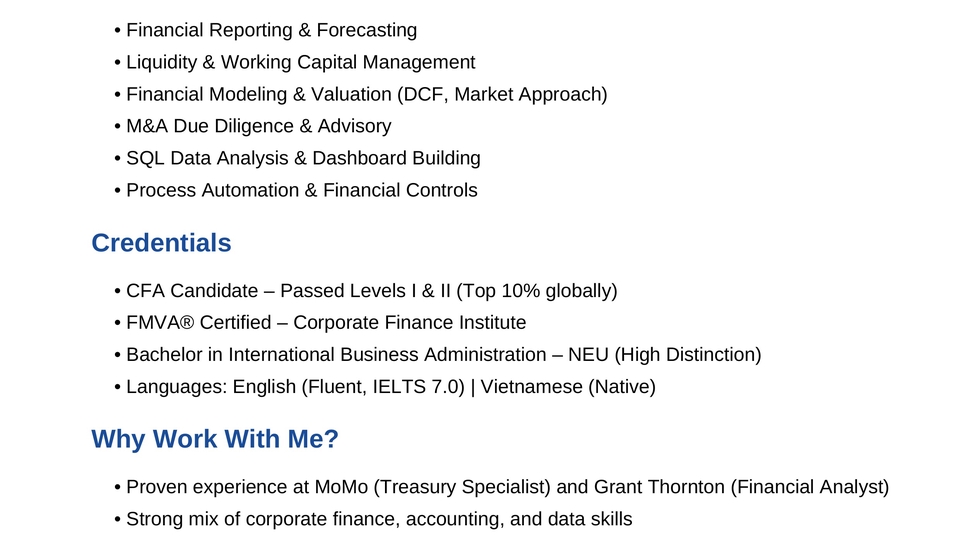Click the MoMo (Treasury Specialist) text
Viewport: 960px width, 540px height.
pos(432,487)
